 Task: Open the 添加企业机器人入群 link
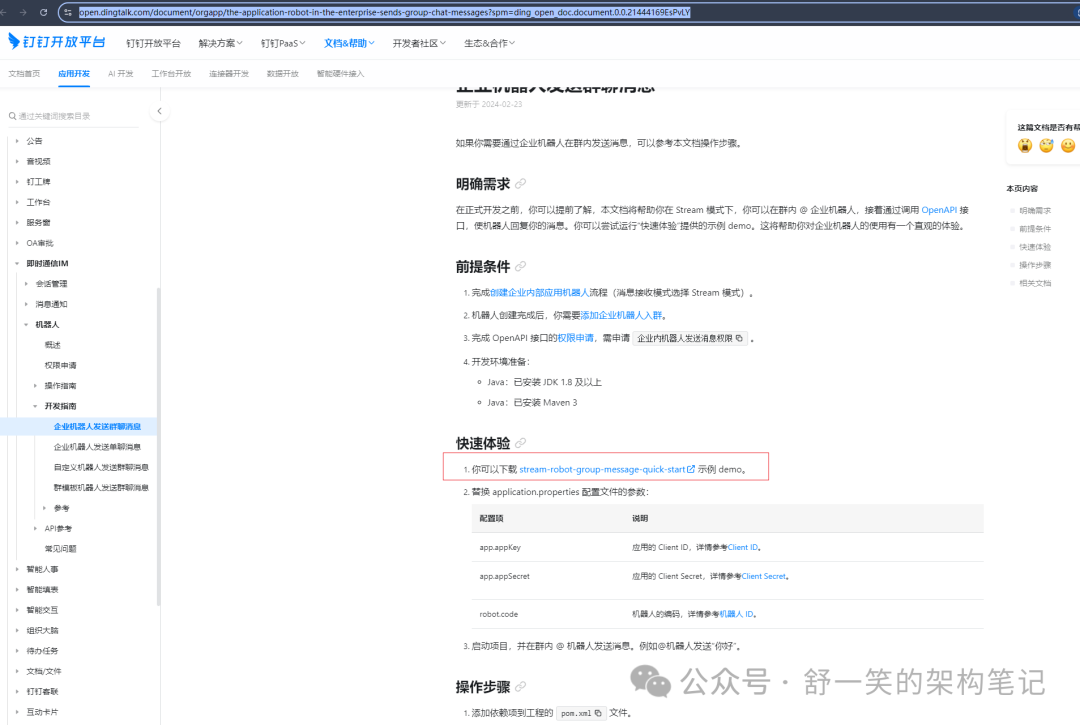(x=621, y=315)
